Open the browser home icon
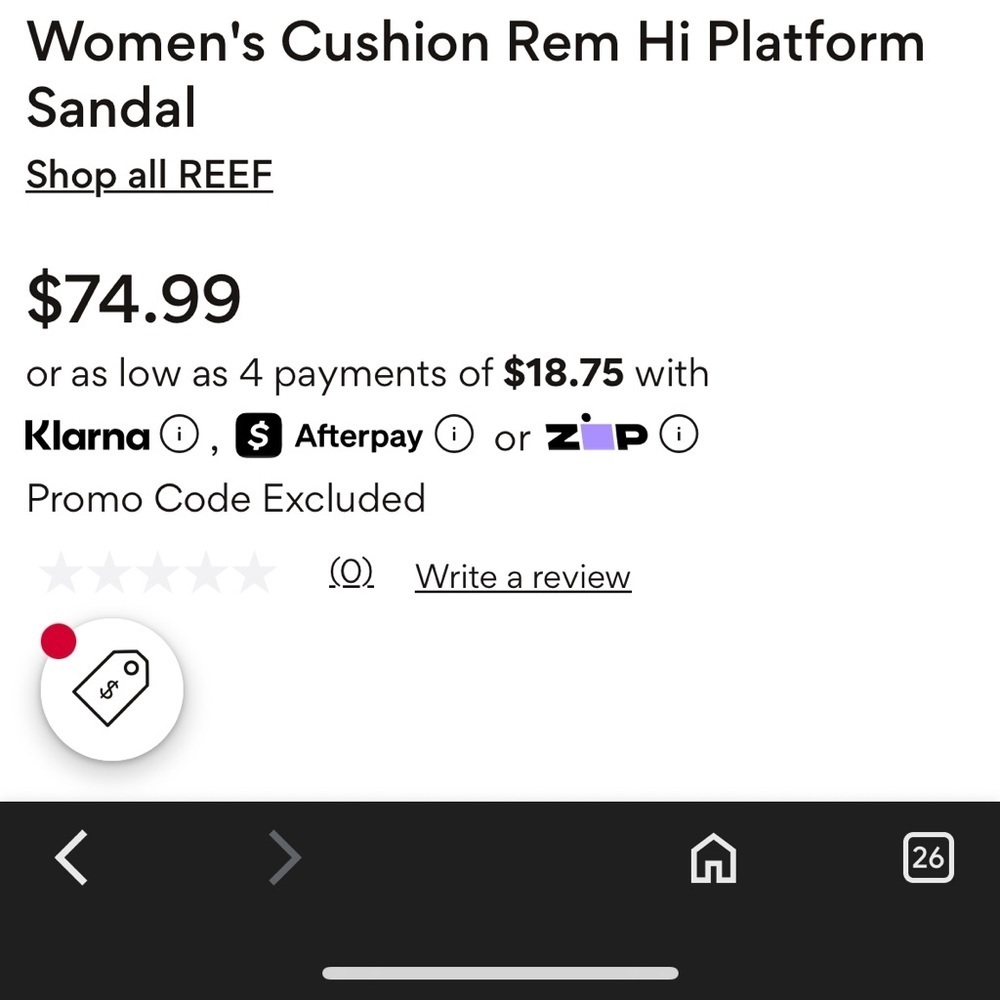Screen dimensions: 1000x1000 (x=713, y=858)
